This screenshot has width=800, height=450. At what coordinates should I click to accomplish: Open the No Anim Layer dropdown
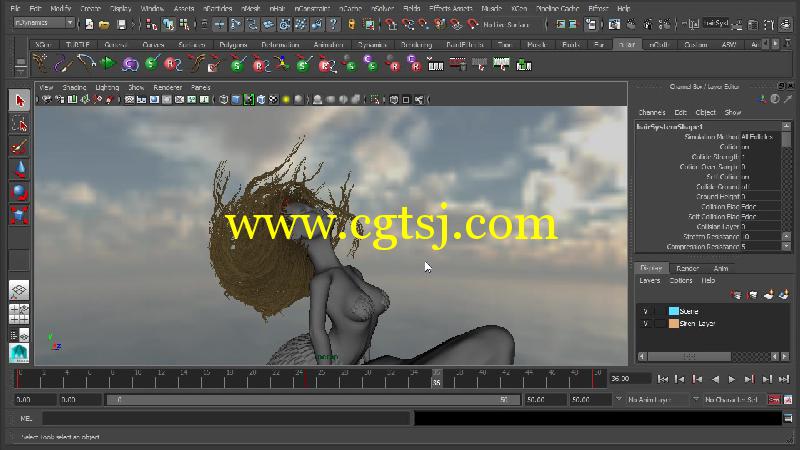point(651,399)
